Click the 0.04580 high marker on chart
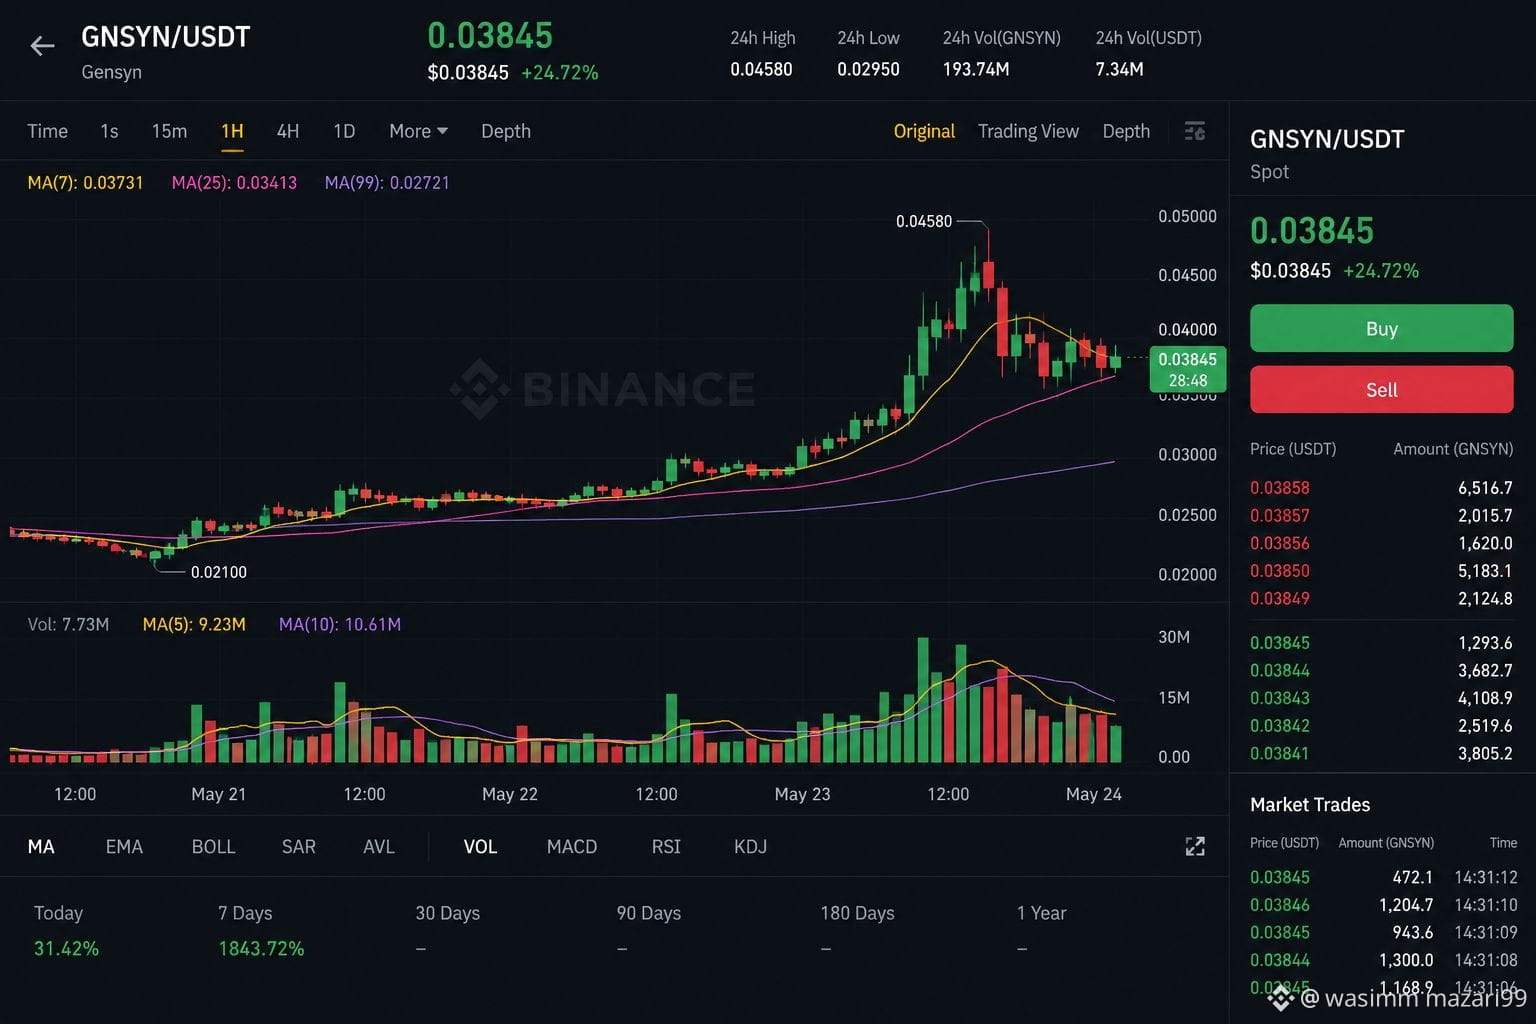This screenshot has width=1536, height=1024. click(x=924, y=221)
